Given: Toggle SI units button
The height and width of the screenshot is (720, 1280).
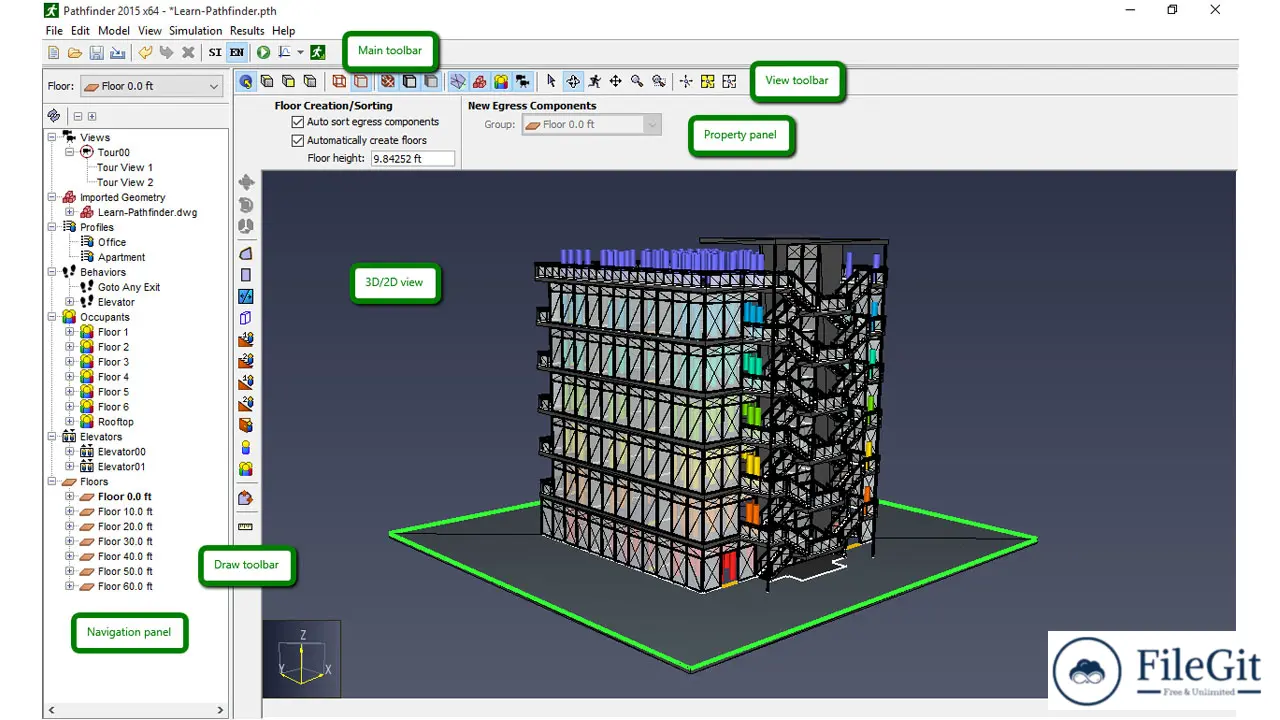Looking at the screenshot, I should pos(215,52).
